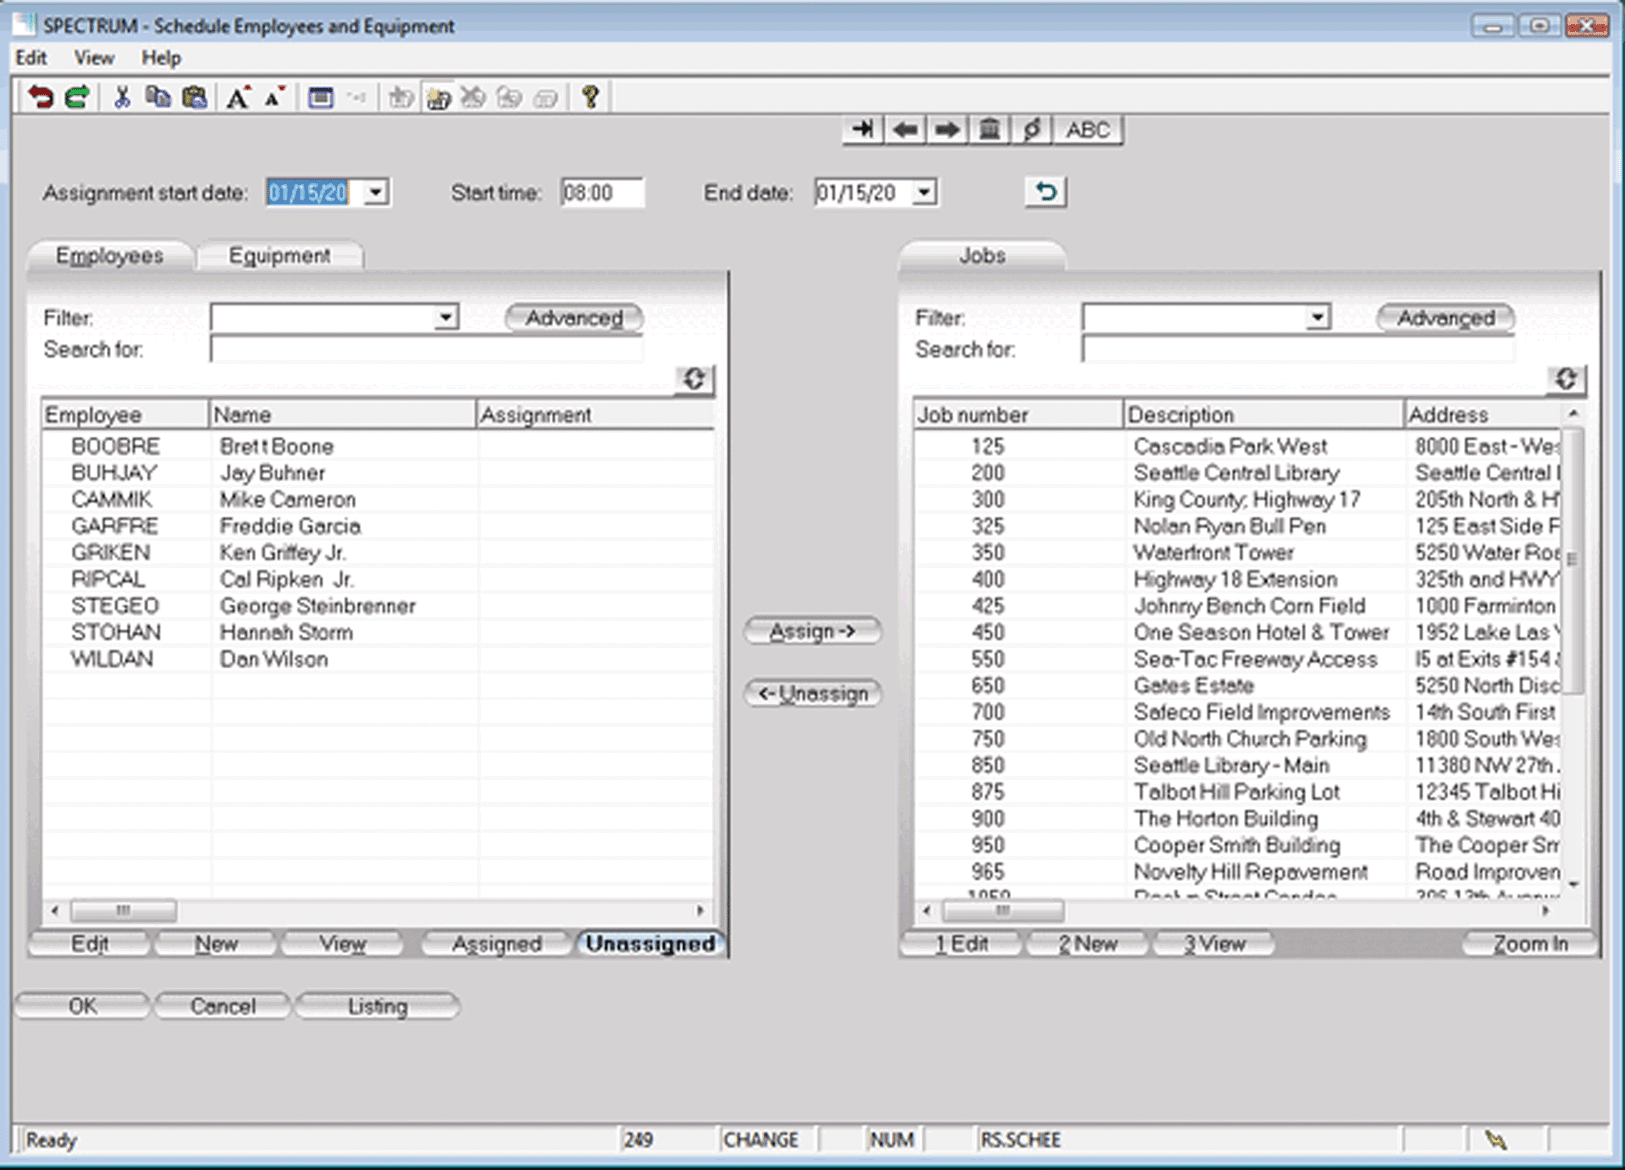Show Assigned employees
The width and height of the screenshot is (1625, 1170).
pyautogui.click(x=496, y=944)
